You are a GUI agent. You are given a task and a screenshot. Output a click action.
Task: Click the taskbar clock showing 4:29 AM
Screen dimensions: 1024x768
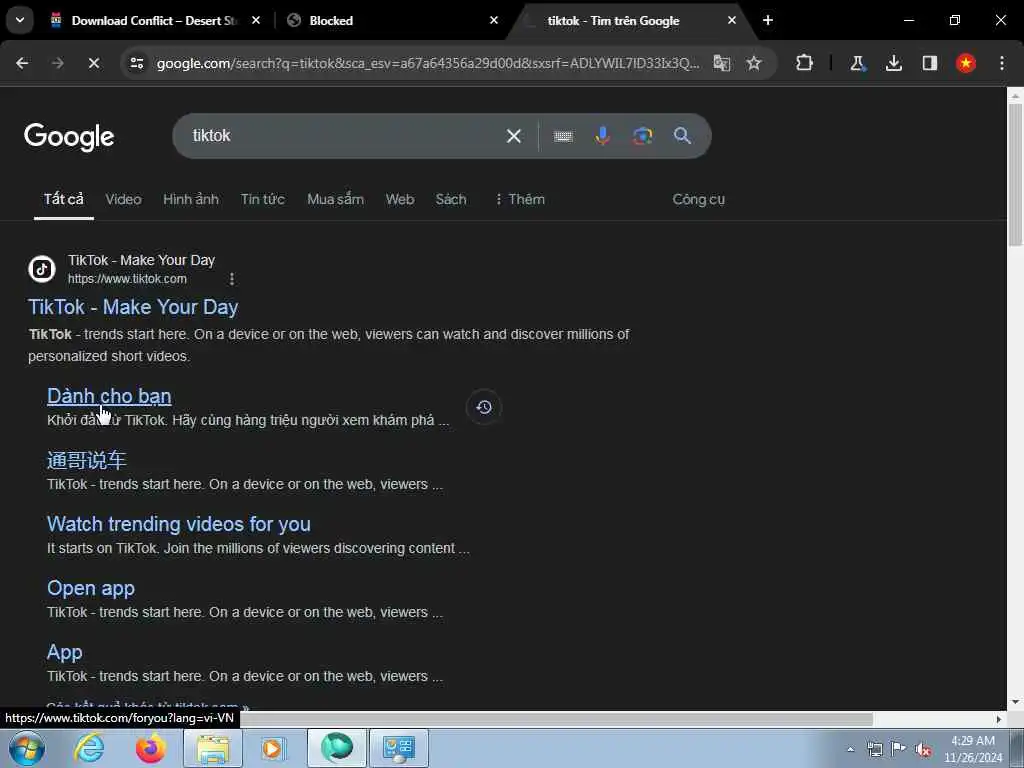pos(973,749)
